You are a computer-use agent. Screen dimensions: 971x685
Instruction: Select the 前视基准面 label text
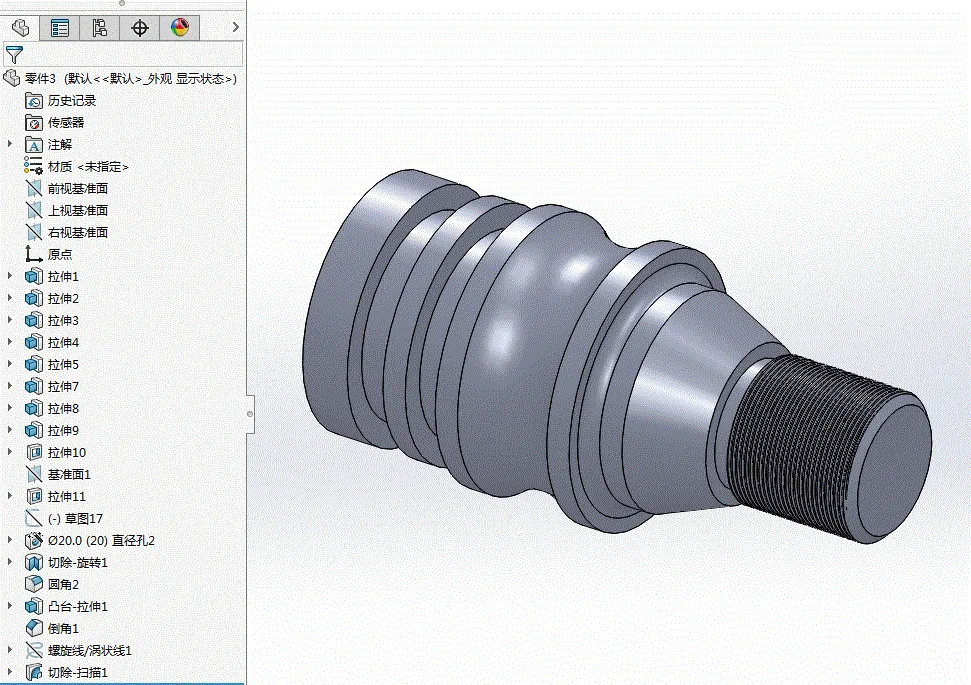(x=78, y=188)
